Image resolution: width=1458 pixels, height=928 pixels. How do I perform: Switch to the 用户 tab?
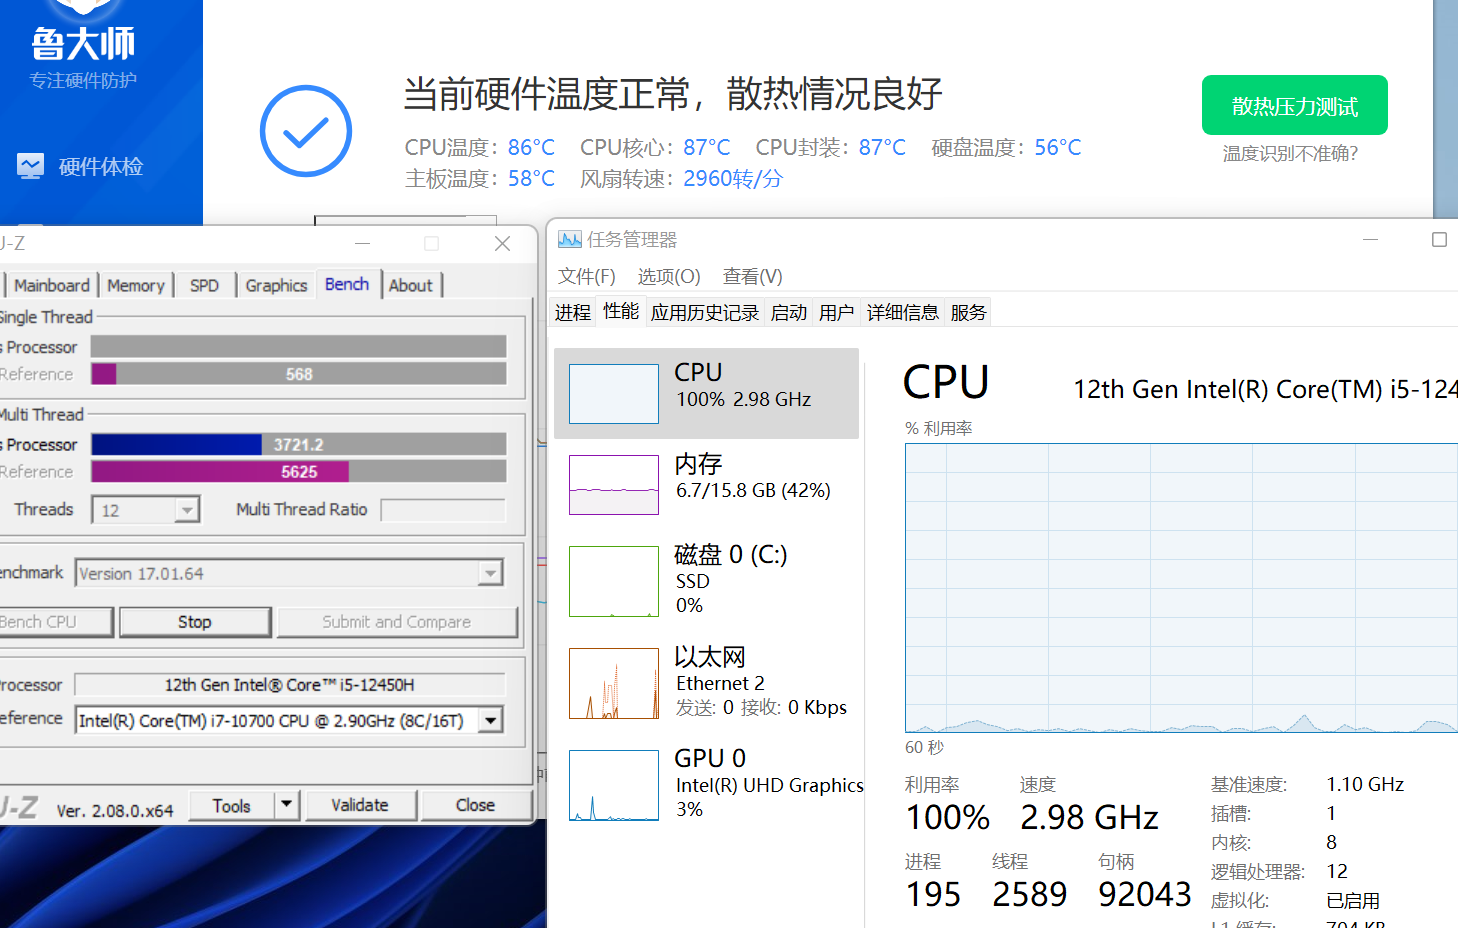coord(836,313)
